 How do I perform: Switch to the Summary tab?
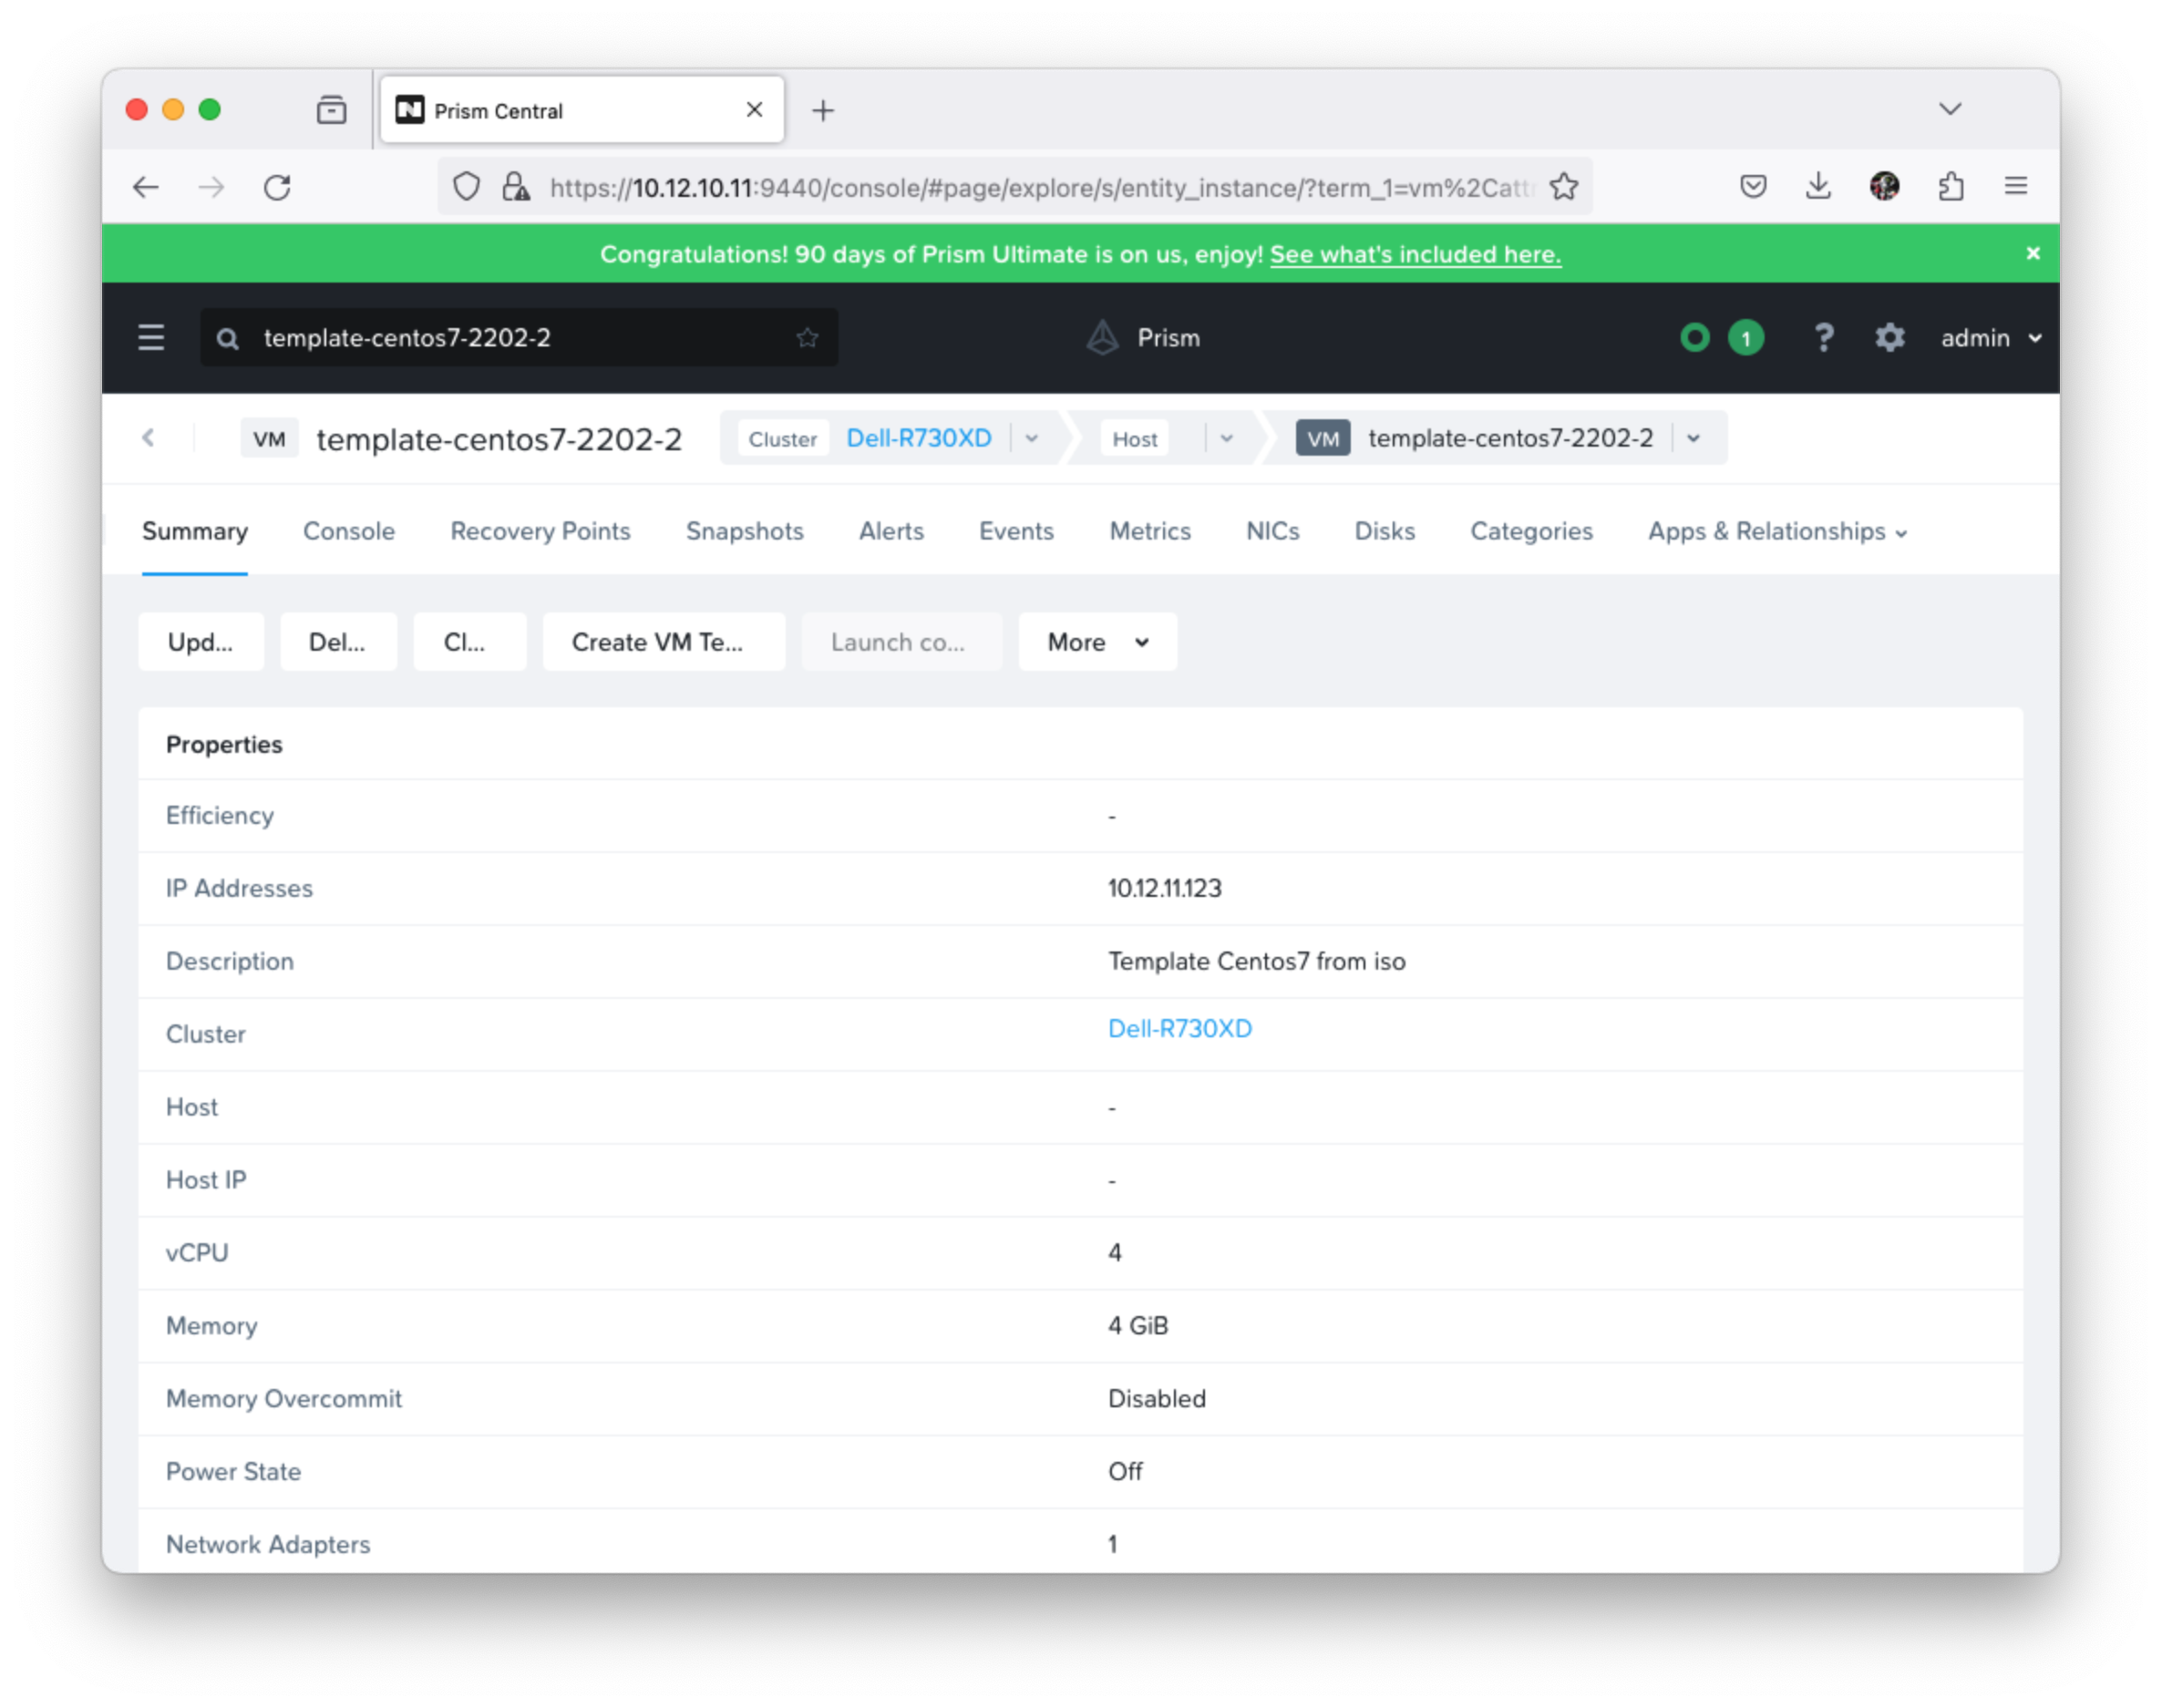coord(195,531)
